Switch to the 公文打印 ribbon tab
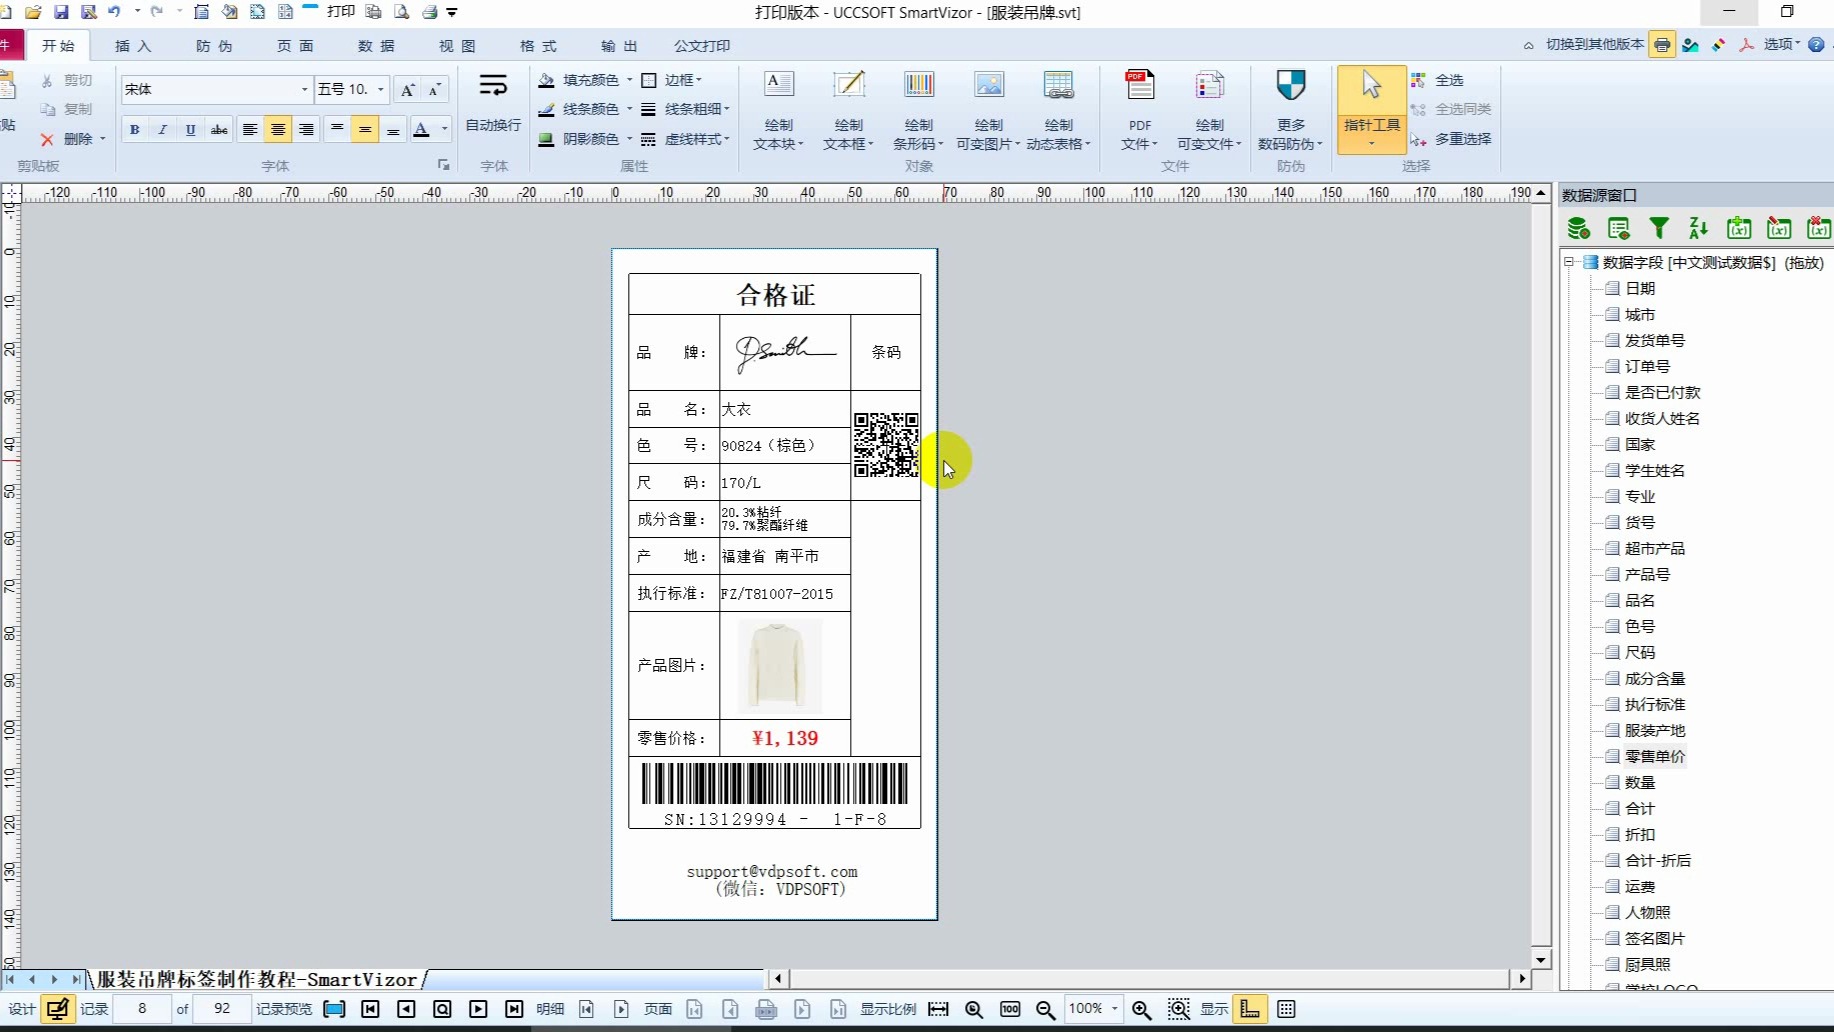 pos(702,46)
